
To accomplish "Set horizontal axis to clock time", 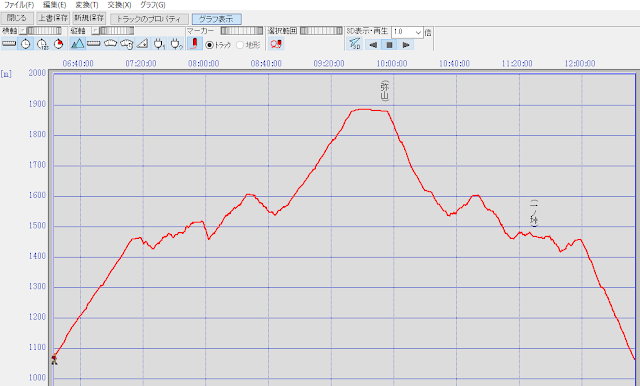I will [26, 44].
